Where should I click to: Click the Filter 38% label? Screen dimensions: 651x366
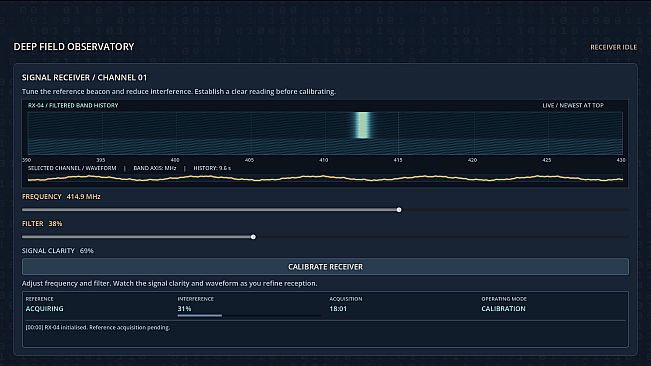42,224
